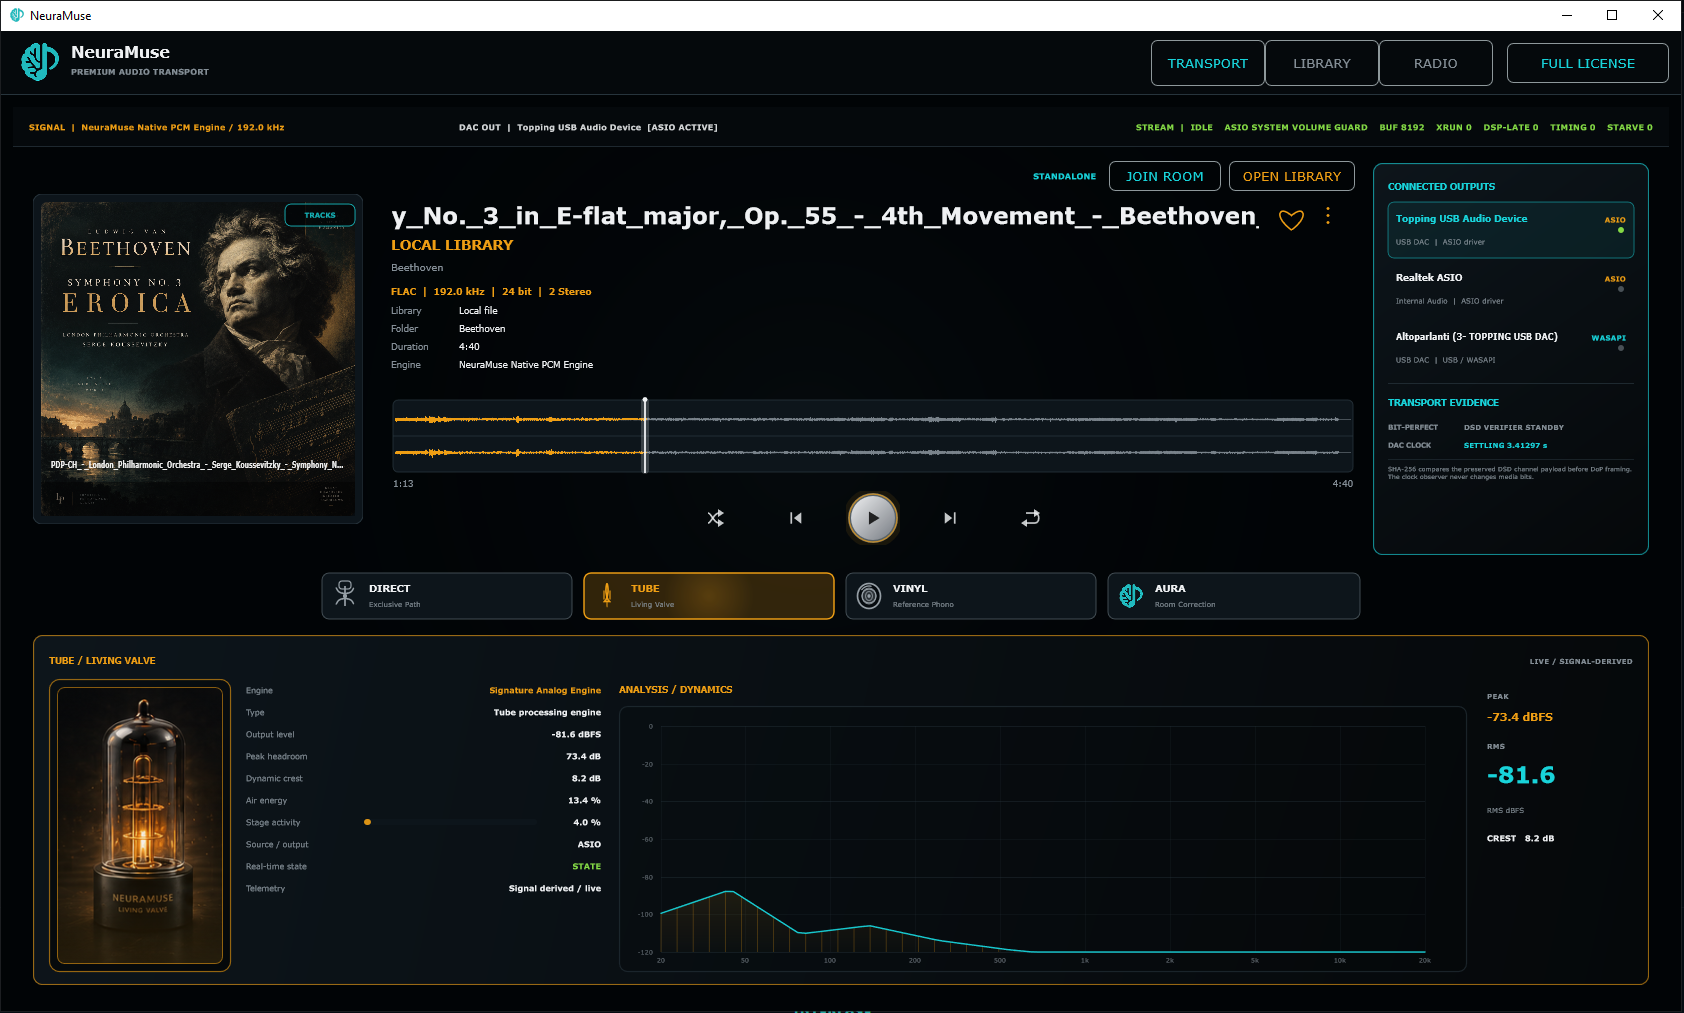Minimize the NeuraMuse window
1684x1013 pixels.
[x=1566, y=15]
